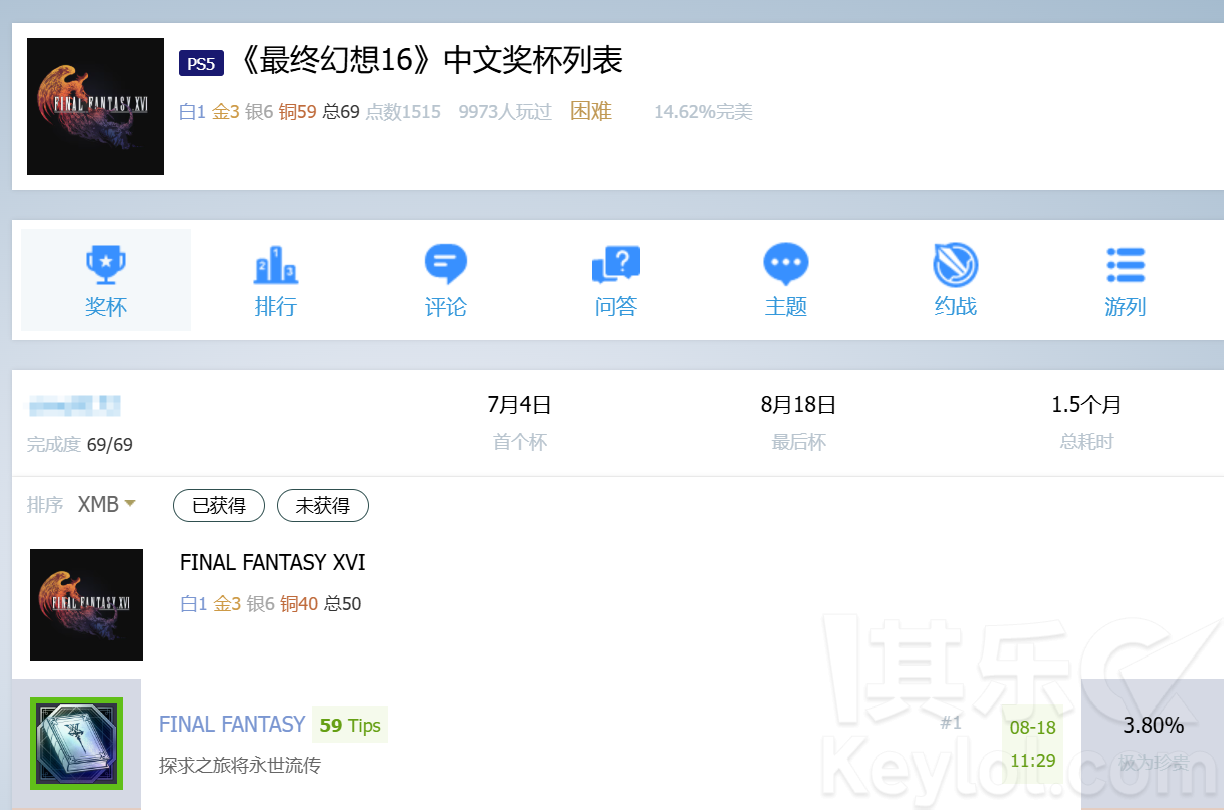Switch to the 评论 tab label
This screenshot has height=810, width=1224.
click(x=446, y=307)
